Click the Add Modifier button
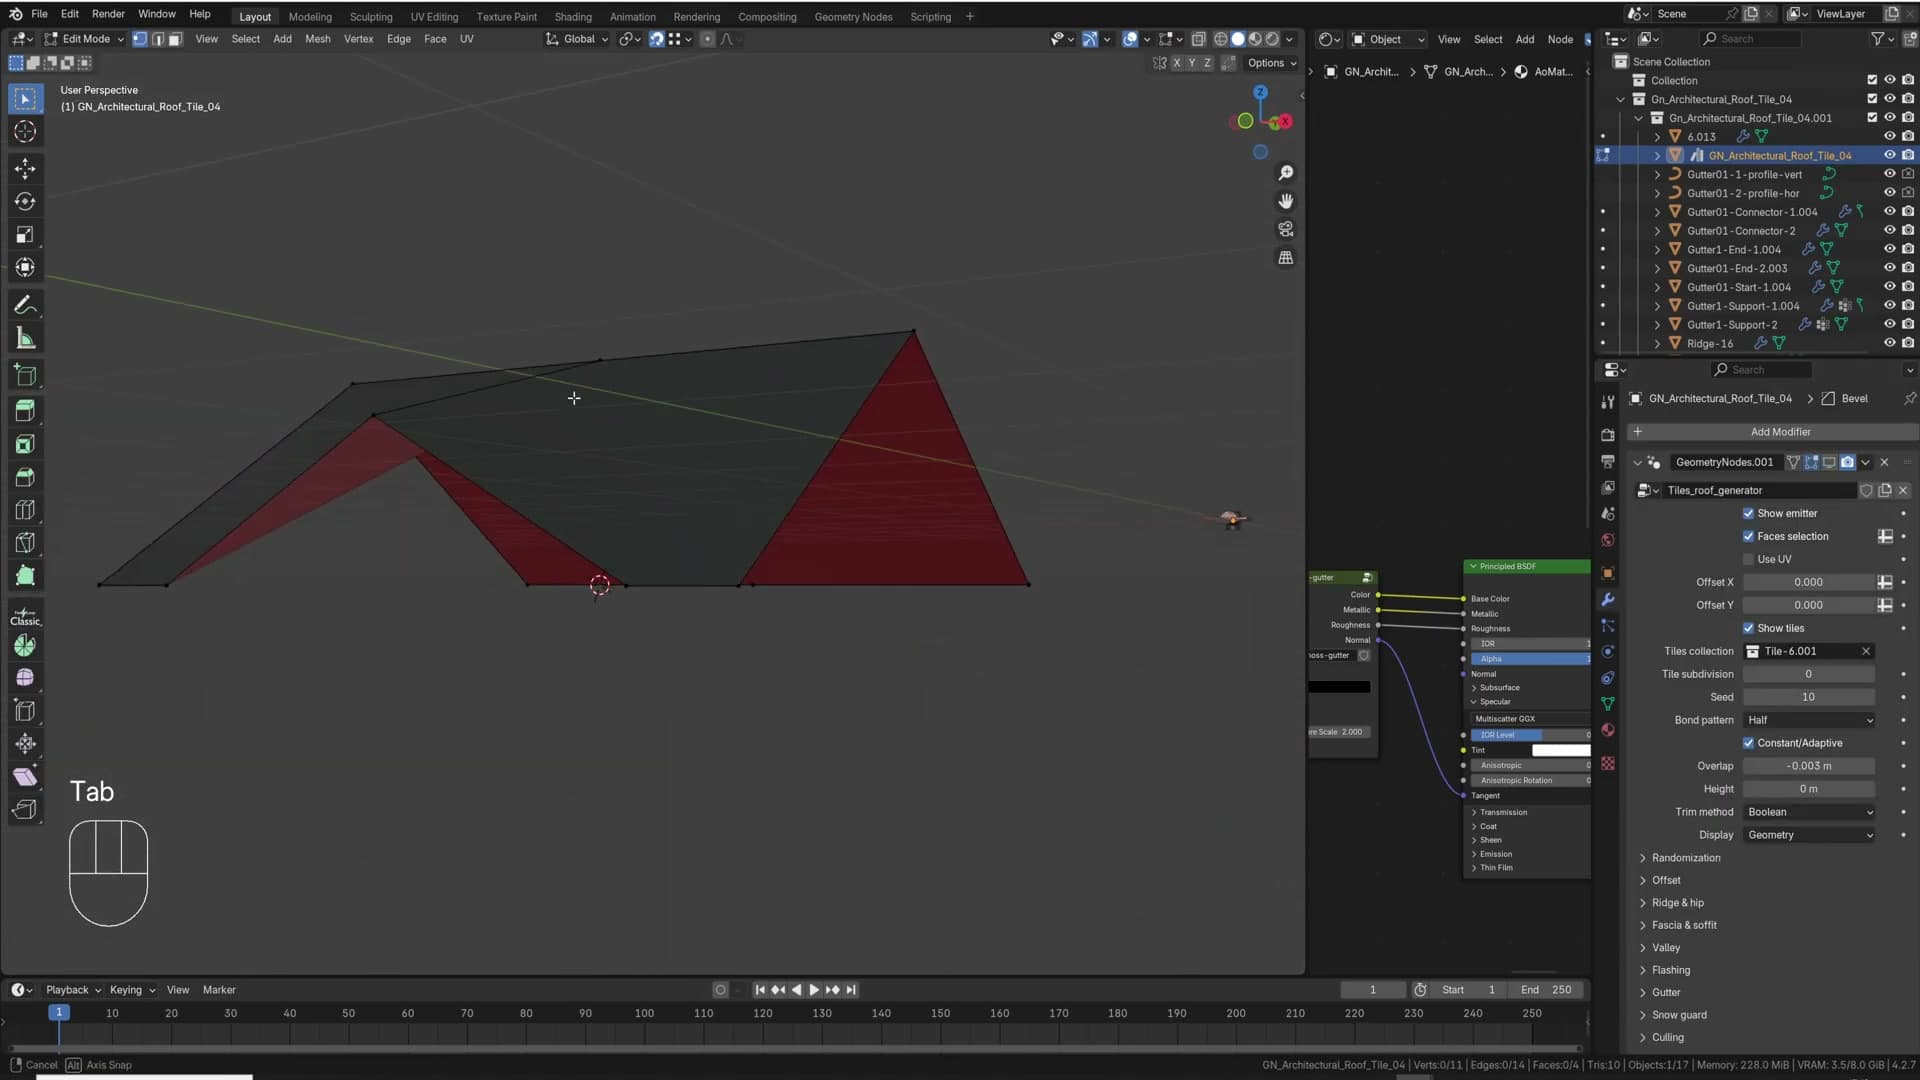 (x=1772, y=432)
